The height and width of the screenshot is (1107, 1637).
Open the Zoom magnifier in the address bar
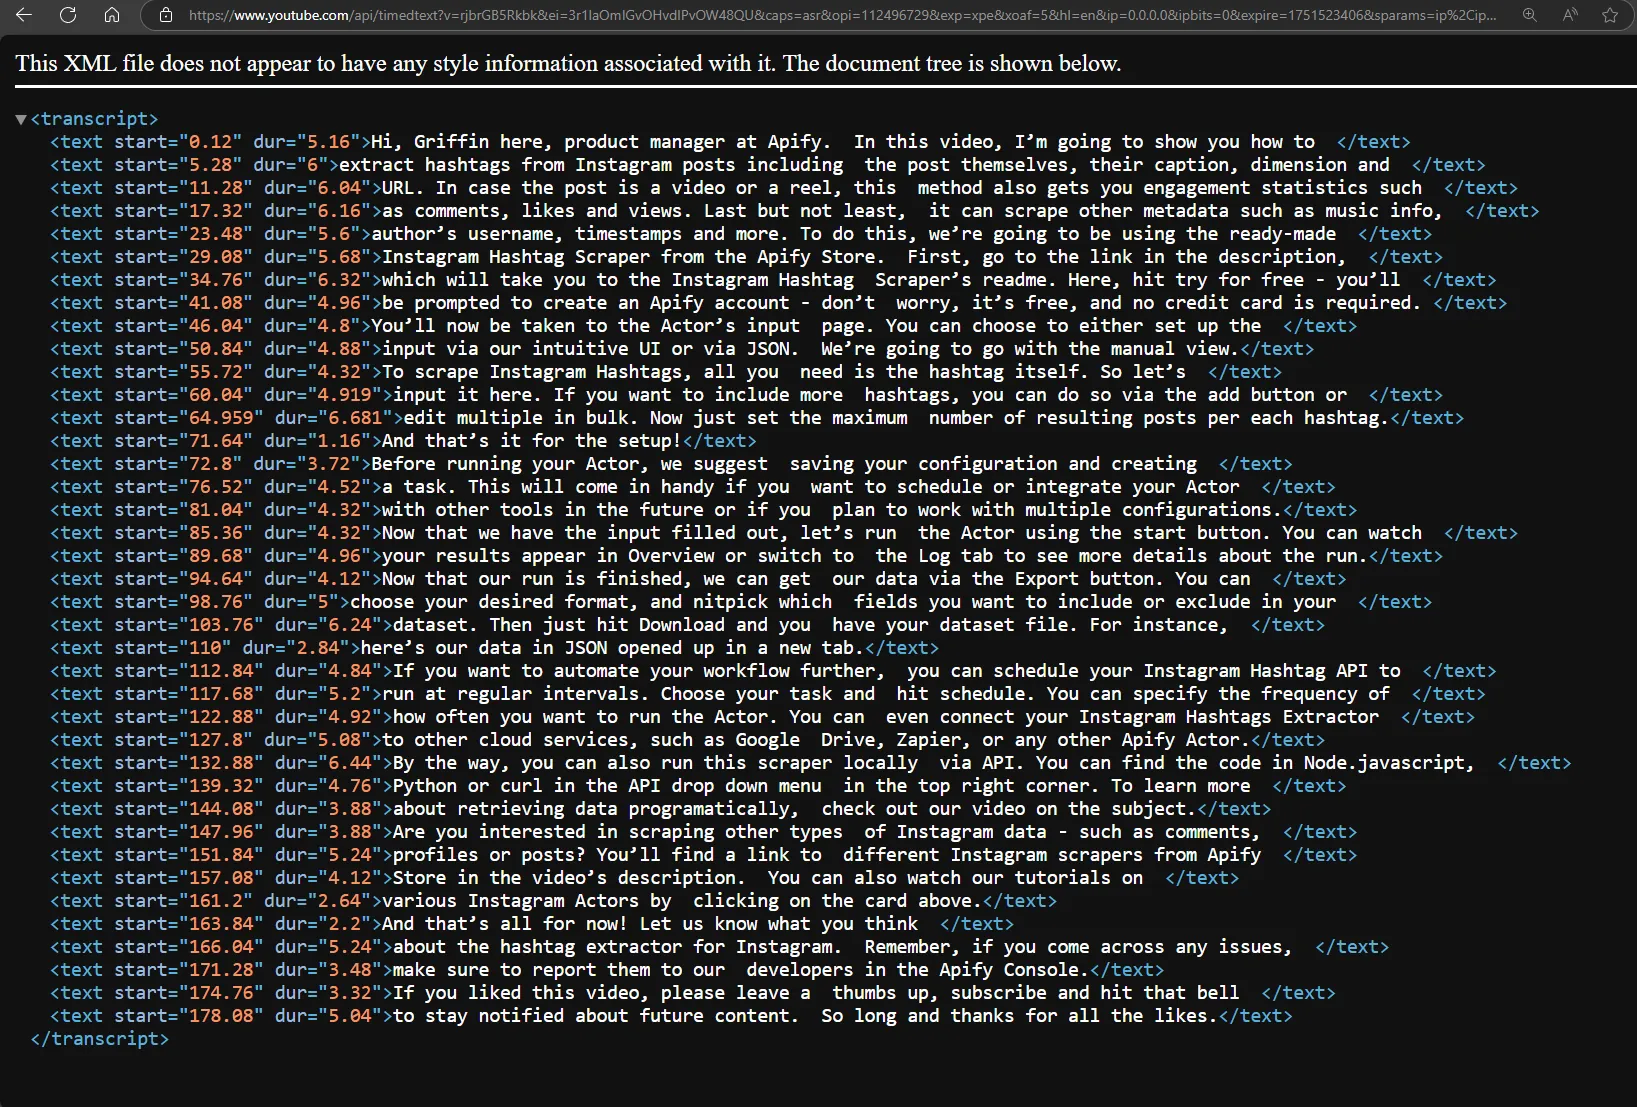pyautogui.click(x=1529, y=15)
